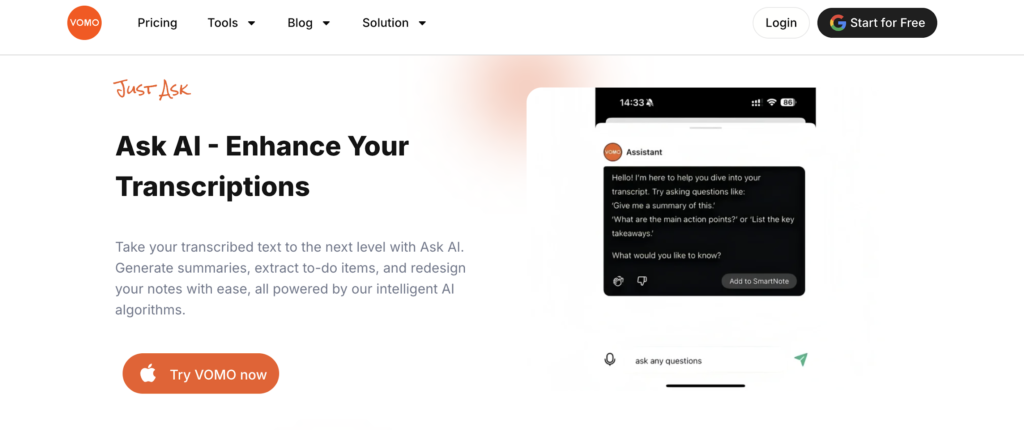
Task: Click the silent bell icon beside 14:33
Action: (650, 103)
